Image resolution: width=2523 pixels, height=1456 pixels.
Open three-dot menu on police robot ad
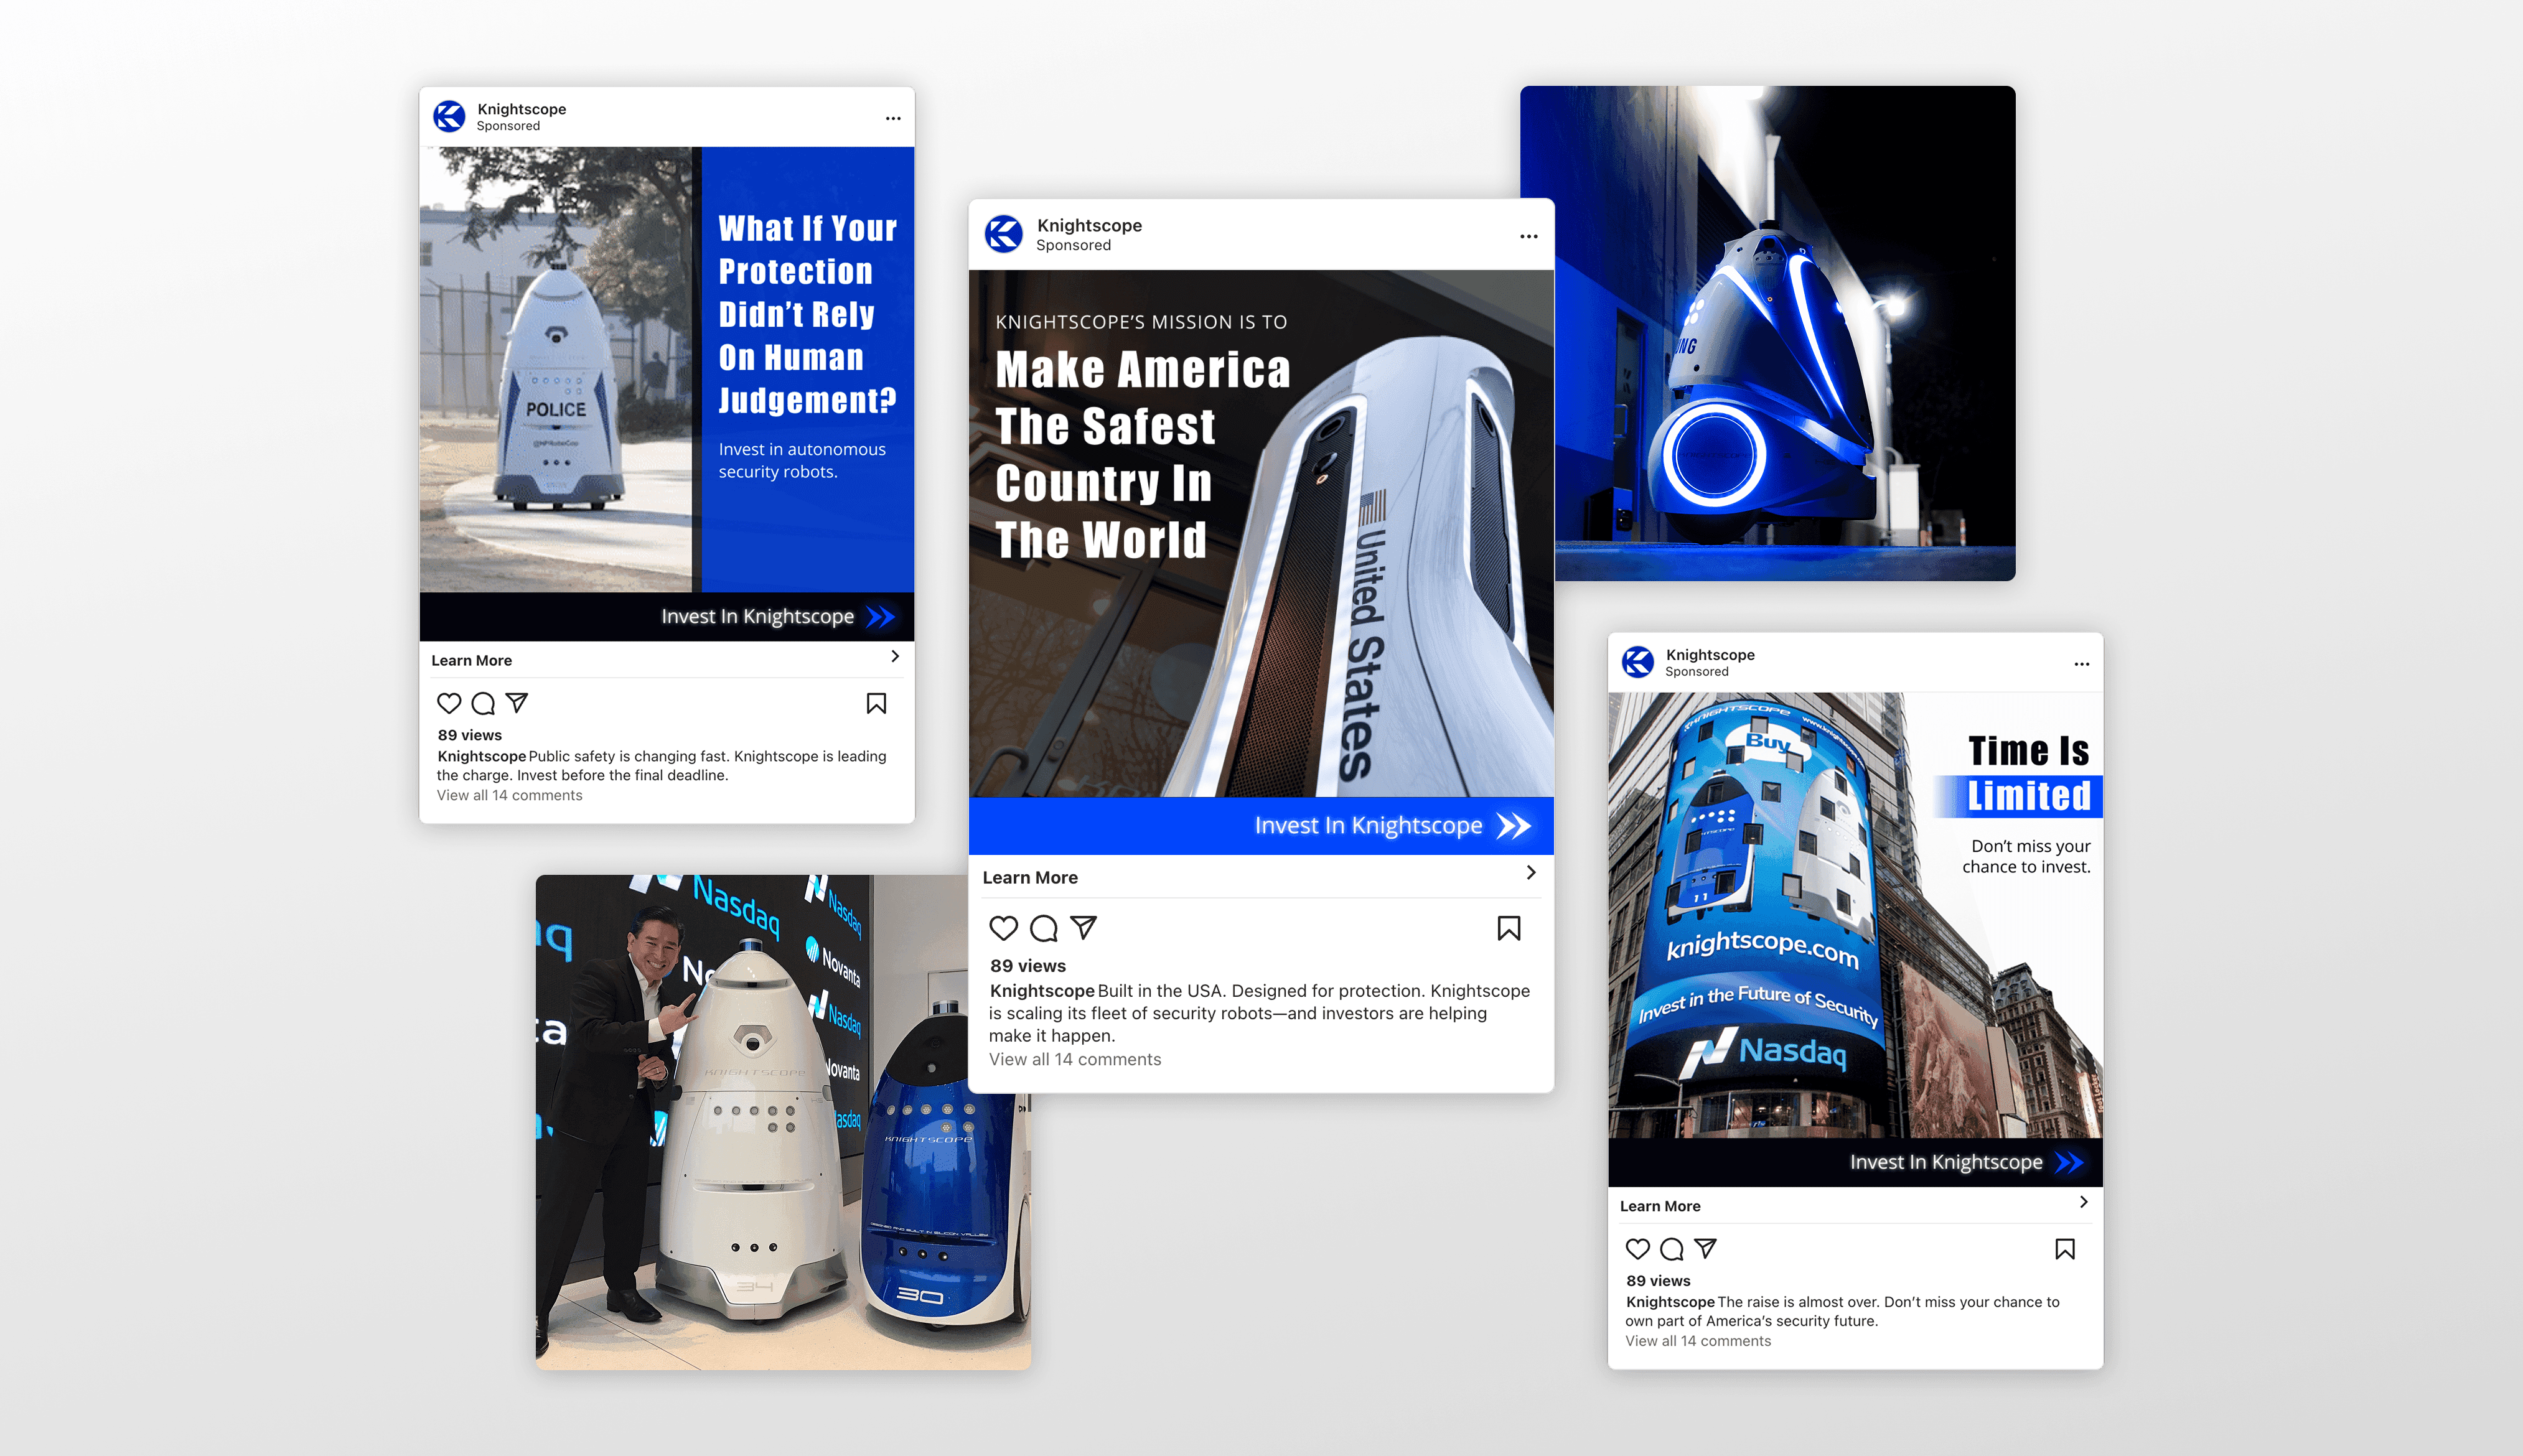893,118
